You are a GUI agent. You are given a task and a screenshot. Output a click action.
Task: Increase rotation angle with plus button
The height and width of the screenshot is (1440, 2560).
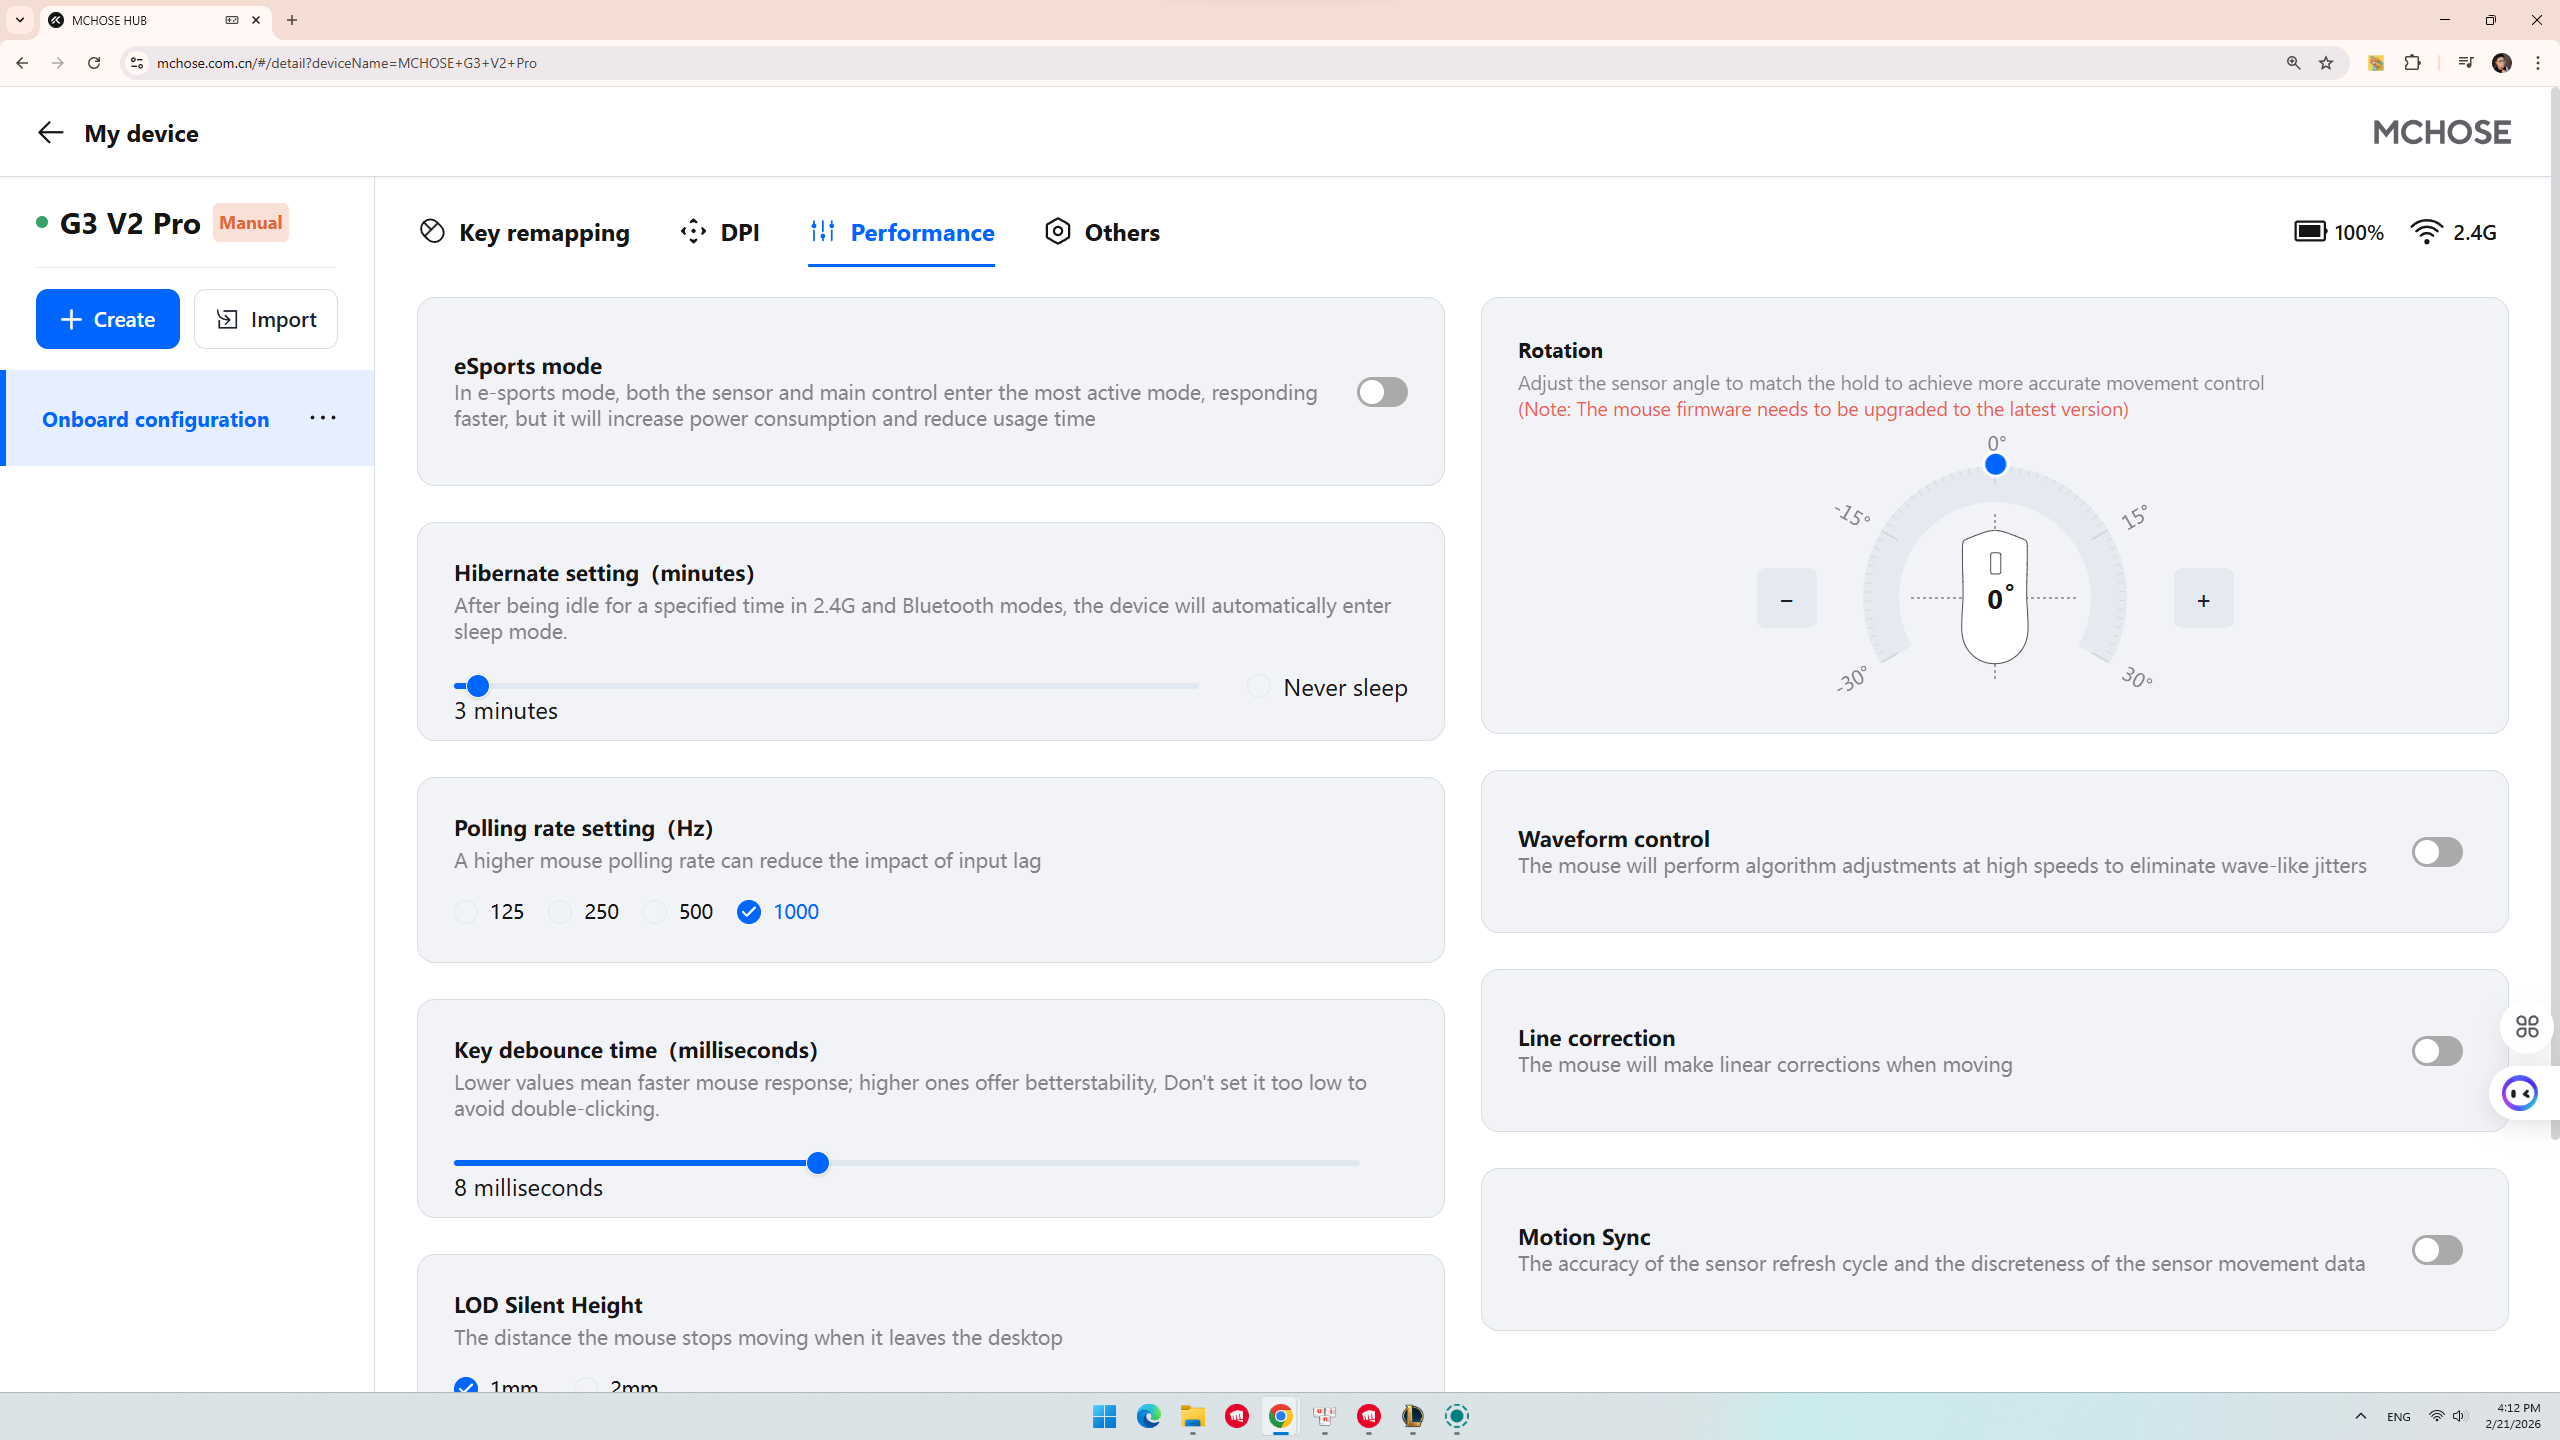coord(2203,599)
